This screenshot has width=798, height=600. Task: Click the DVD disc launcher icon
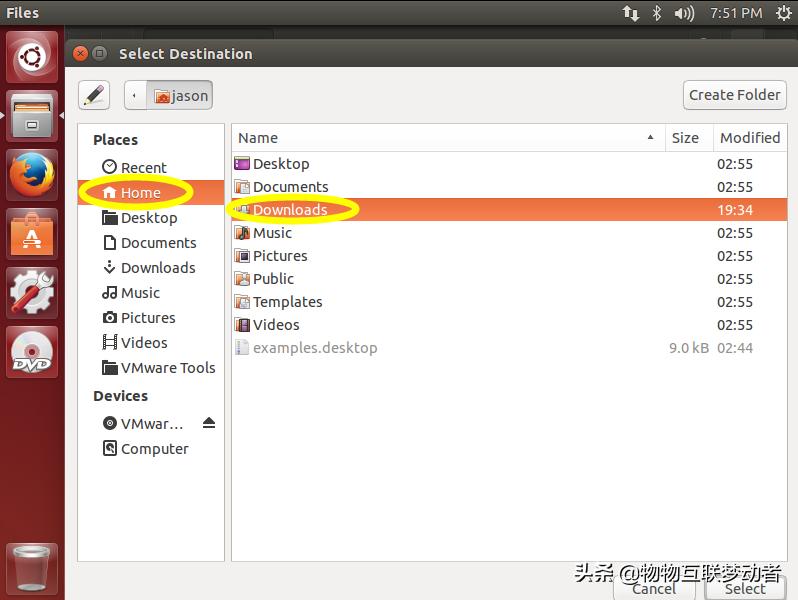point(32,352)
